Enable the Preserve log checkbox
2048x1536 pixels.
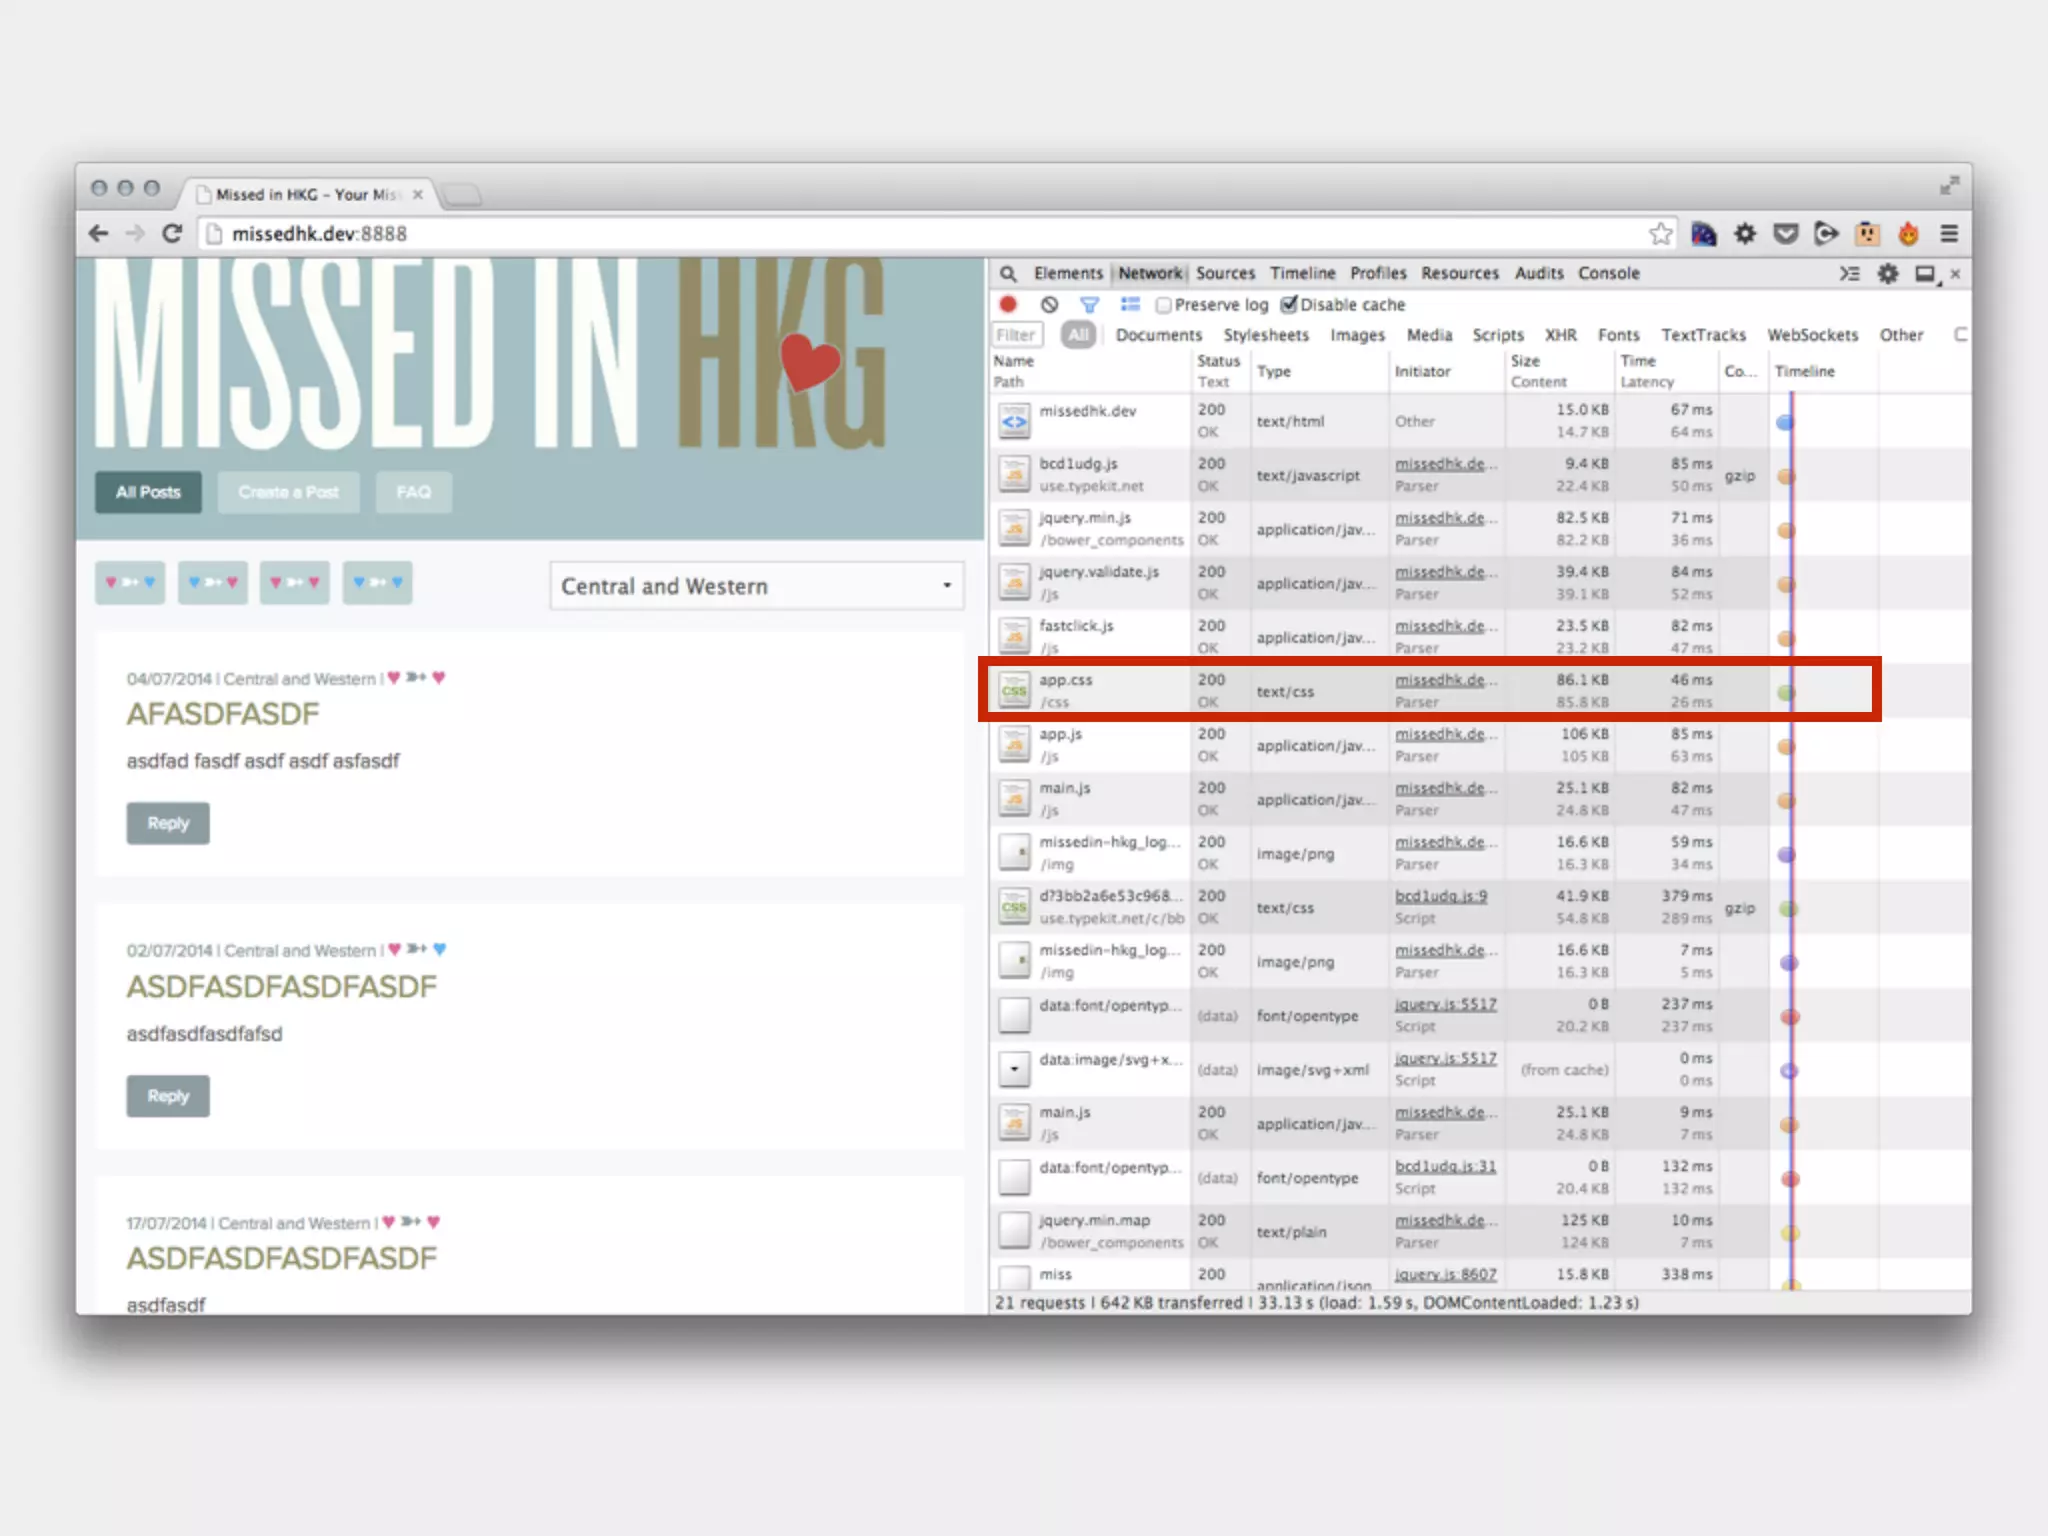coord(1164,305)
